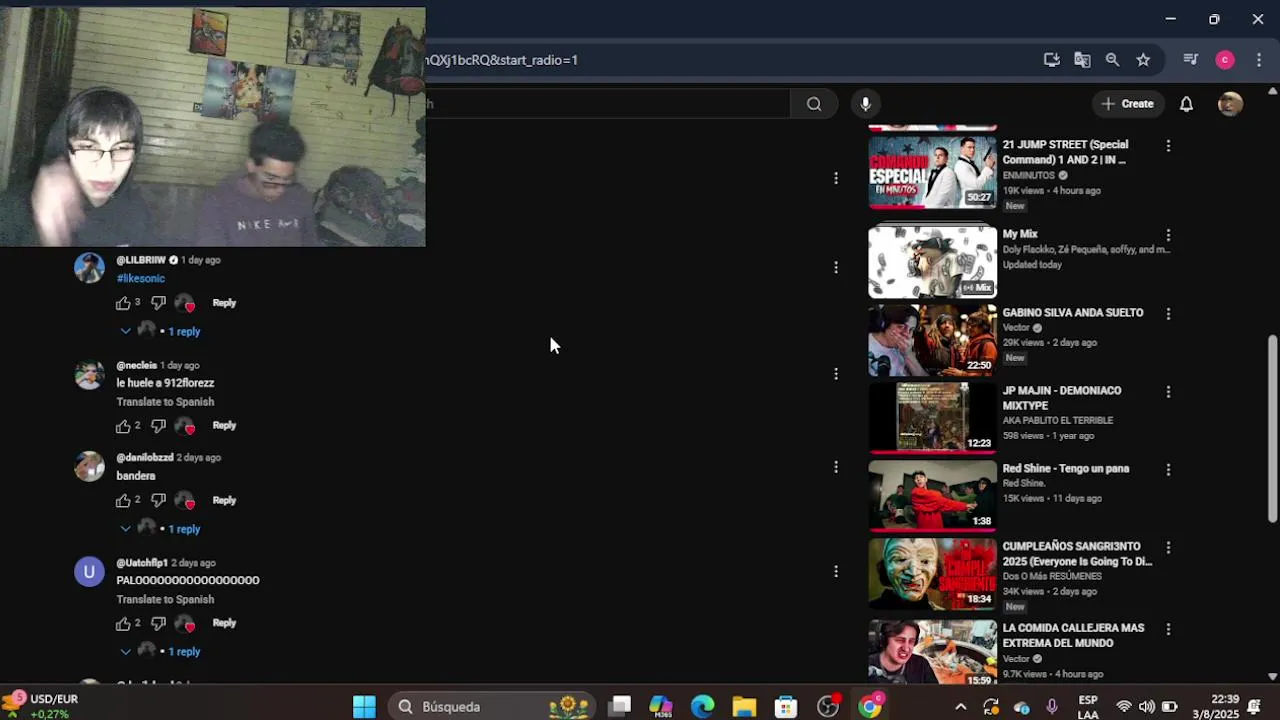Screen dimensions: 1280x720
Task: Translate @necleis comment to Spanish
Action: click(165, 402)
